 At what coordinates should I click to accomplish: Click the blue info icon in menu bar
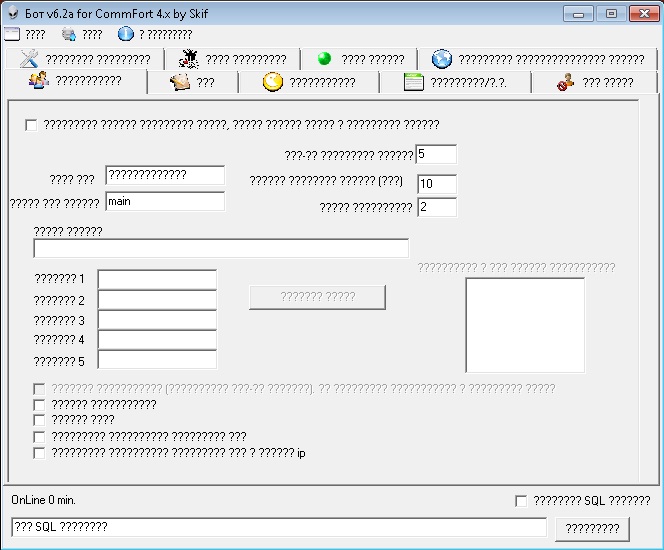[x=125, y=34]
